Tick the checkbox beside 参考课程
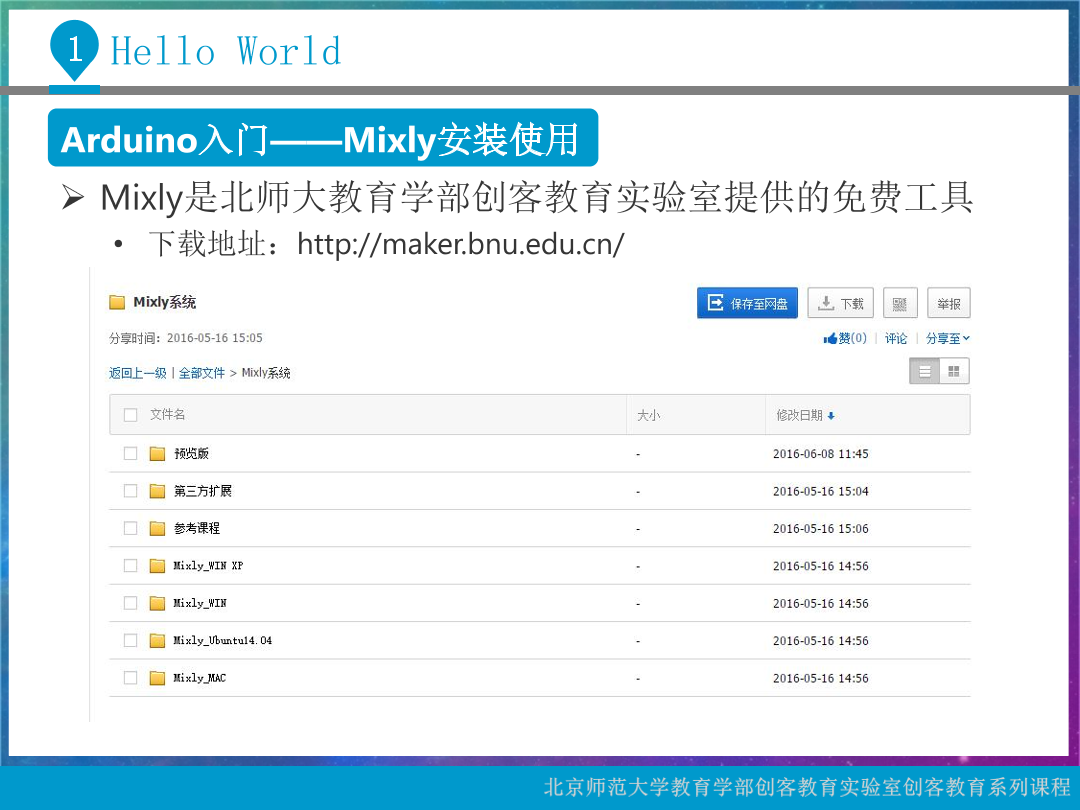Viewport: 1080px width, 810px height. [130, 528]
